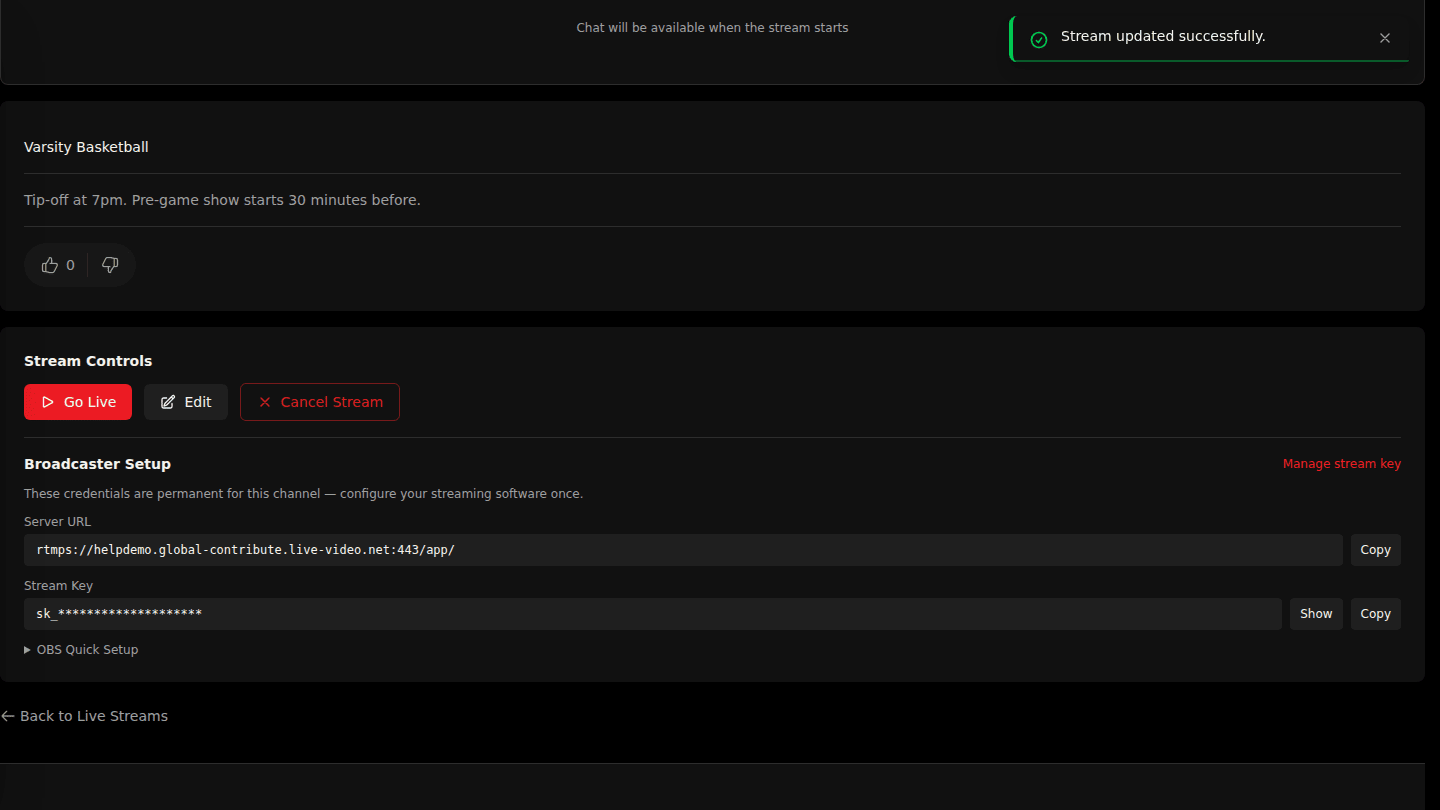Click the 'Stream updated successfully.' toast text
This screenshot has width=1440, height=810.
click(1163, 36)
